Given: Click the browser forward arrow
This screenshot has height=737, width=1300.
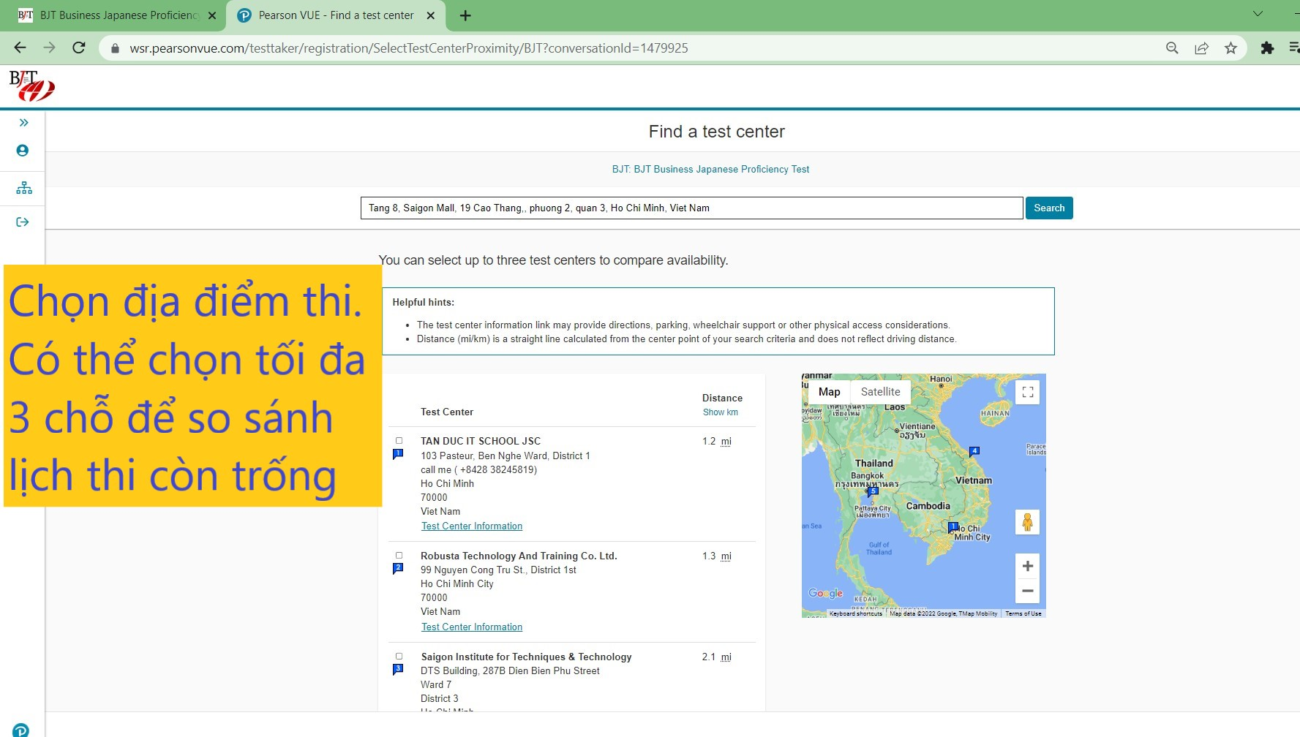Looking at the screenshot, I should point(49,48).
